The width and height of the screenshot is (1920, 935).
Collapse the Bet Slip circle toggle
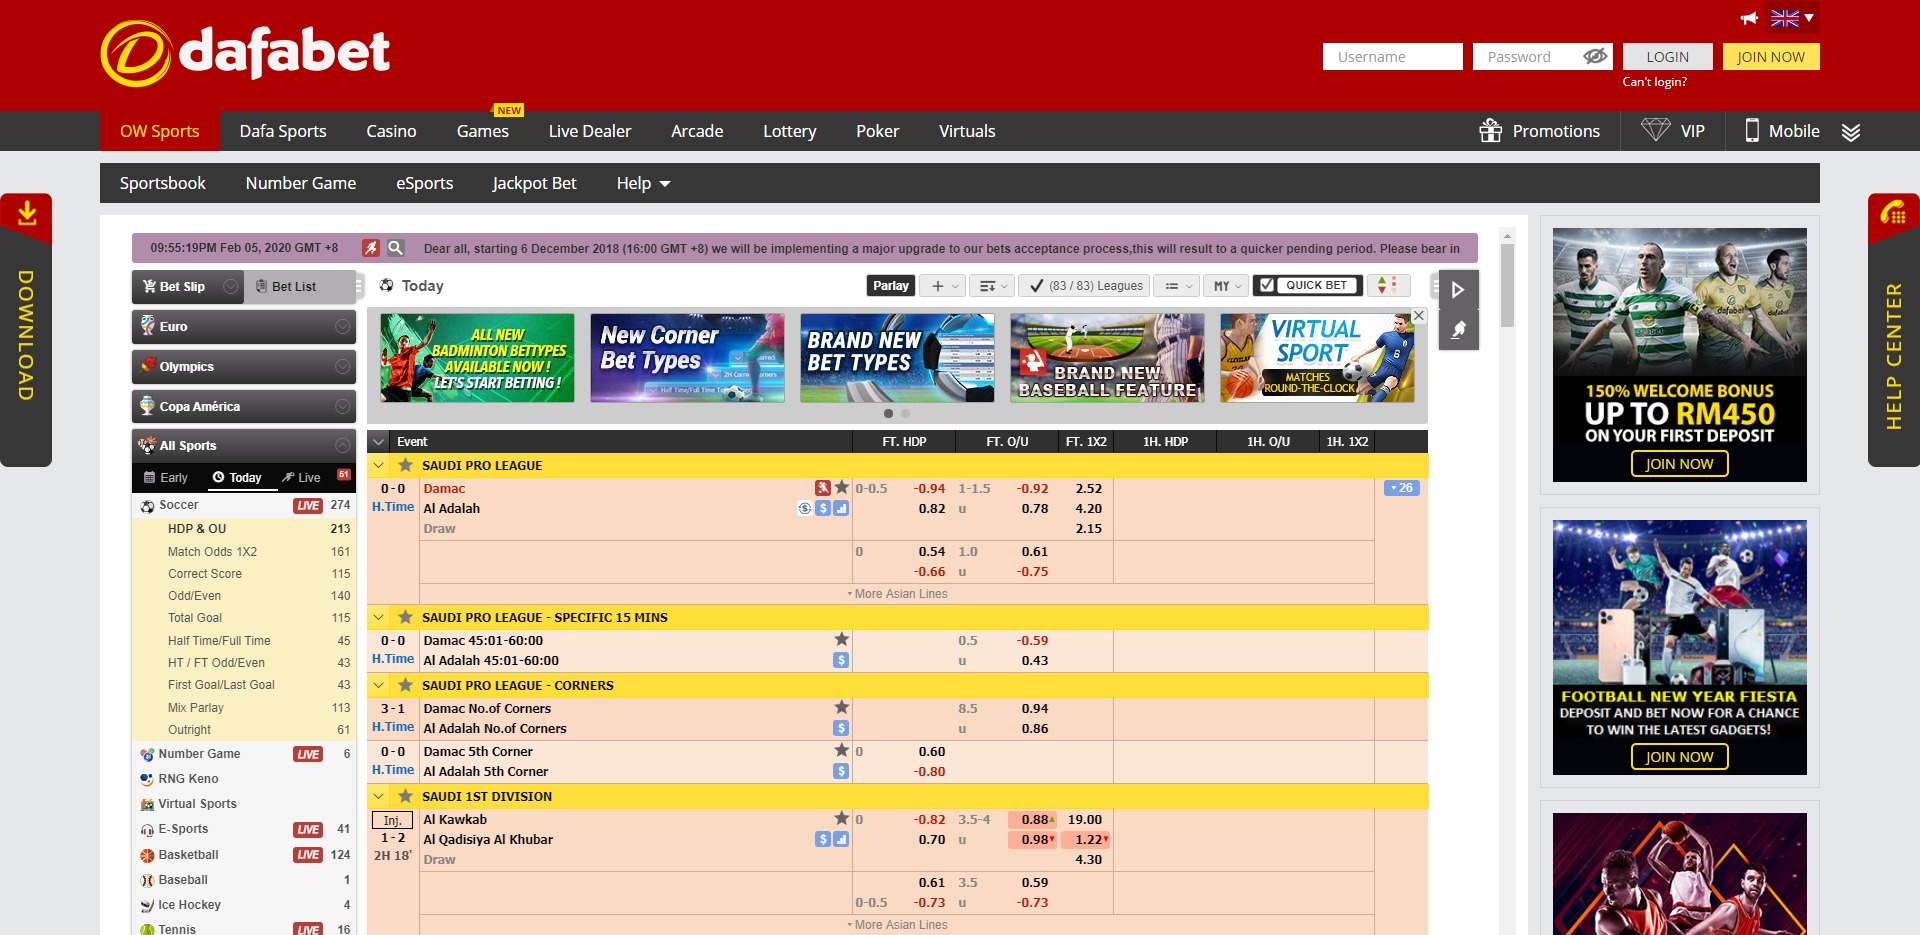click(x=231, y=286)
